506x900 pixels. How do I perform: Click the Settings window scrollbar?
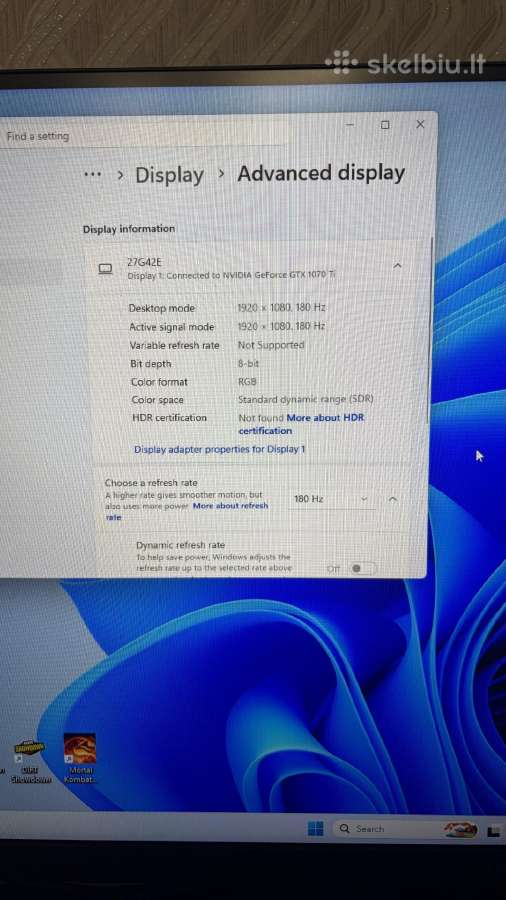pos(430,330)
